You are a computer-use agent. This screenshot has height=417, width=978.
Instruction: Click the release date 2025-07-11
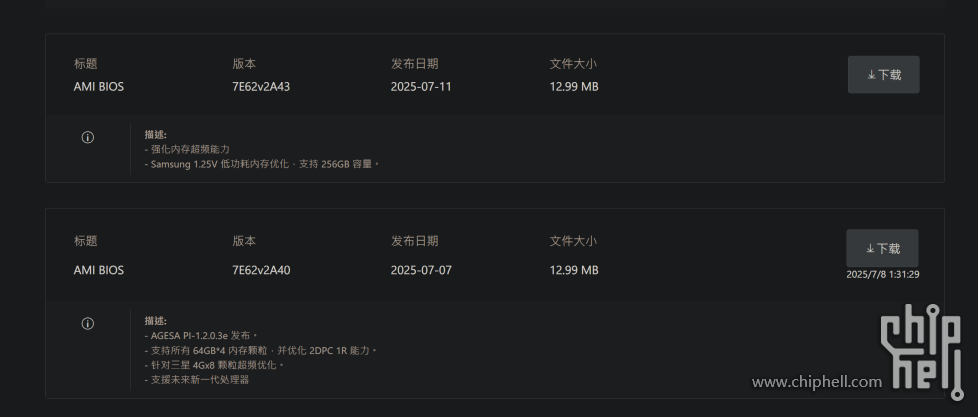click(421, 87)
